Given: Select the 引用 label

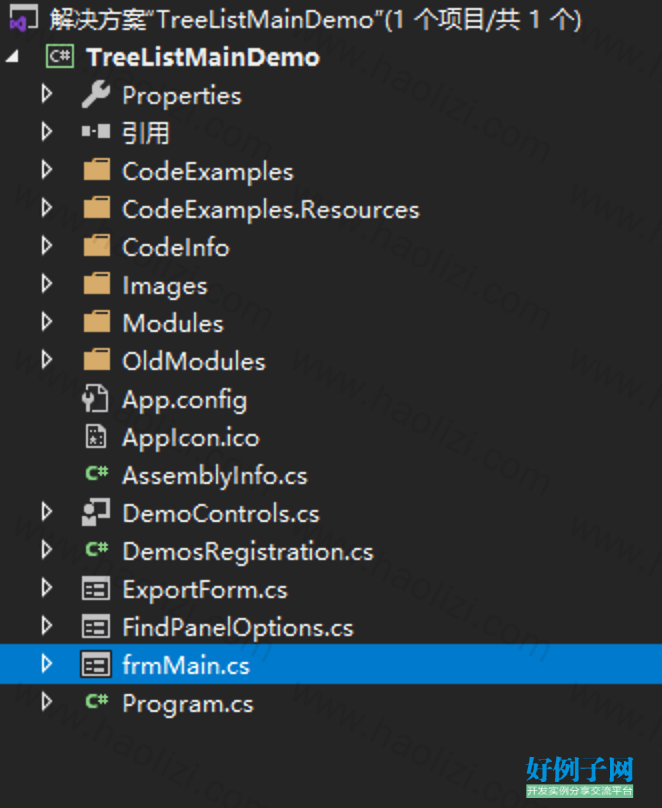Looking at the screenshot, I should 146,133.
